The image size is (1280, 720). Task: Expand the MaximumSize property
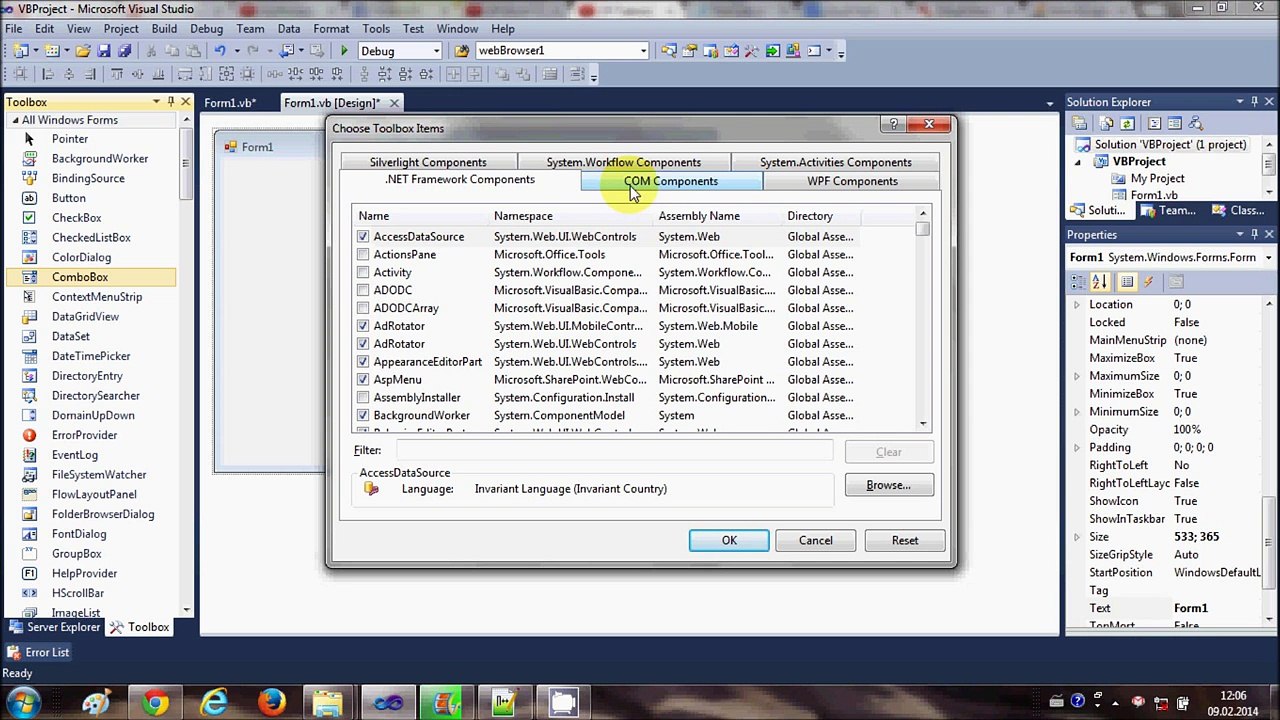(1077, 376)
